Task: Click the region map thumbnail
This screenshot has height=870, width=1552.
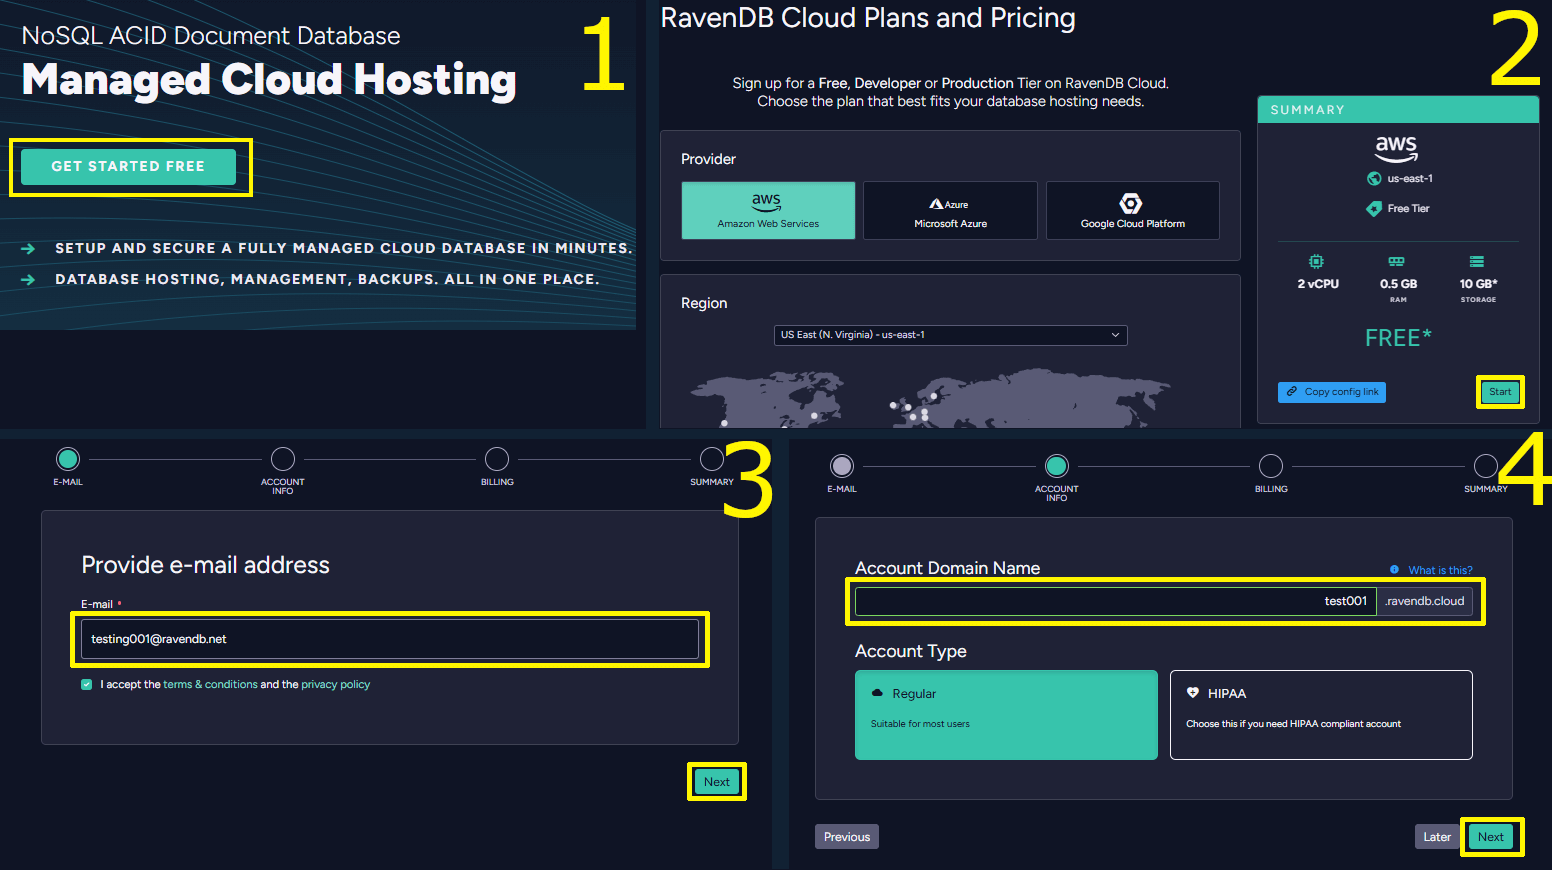Action: 930,398
